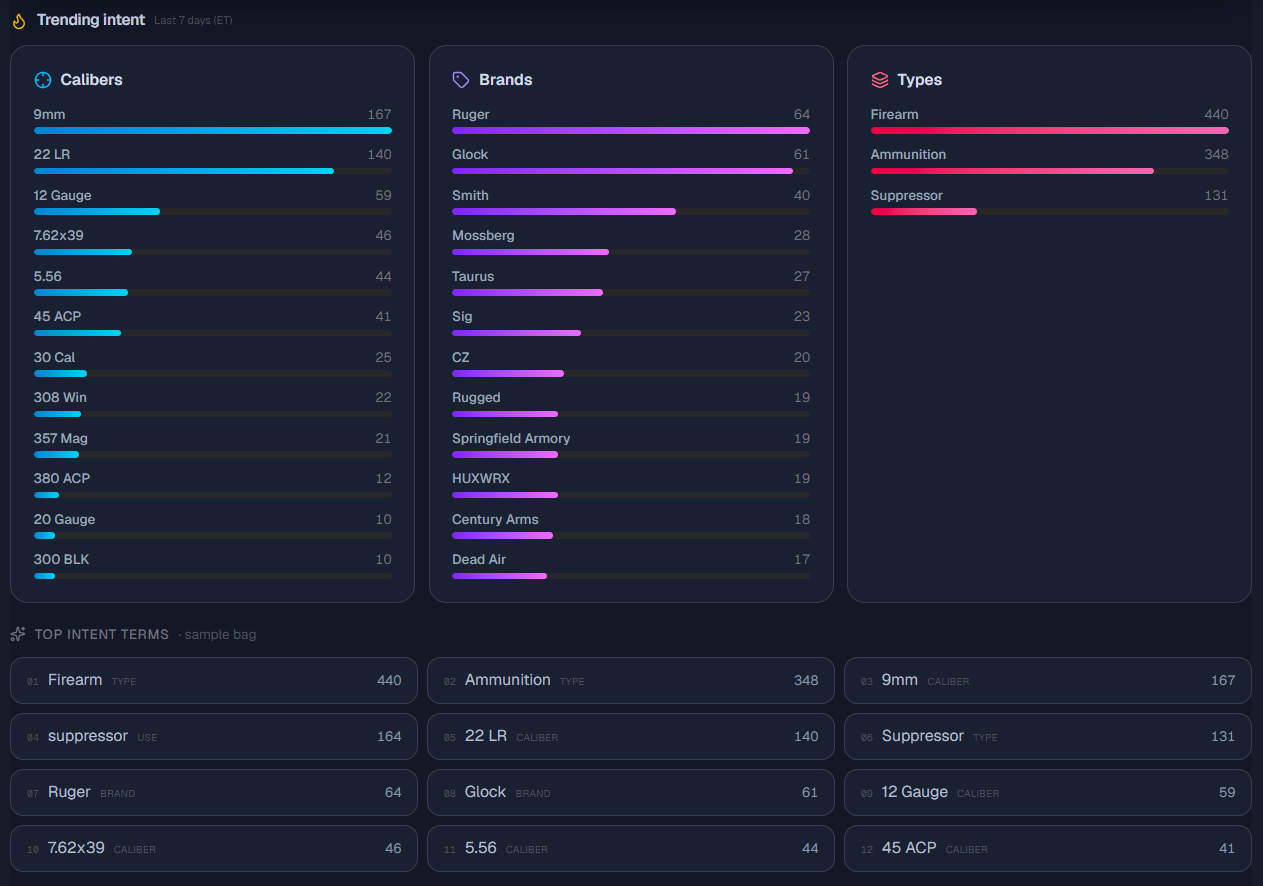Screen dimensions: 1263x886
Task: Click the Springfield Armory brand label
Action: pyautogui.click(x=511, y=439)
